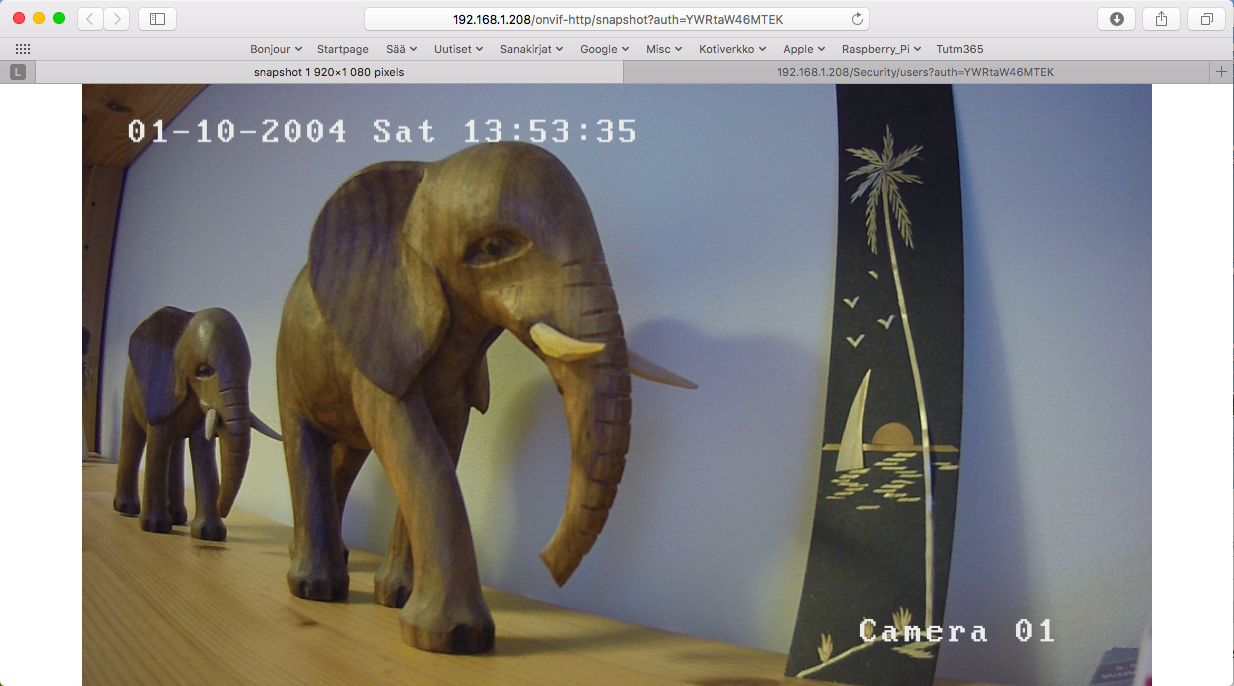Reload the camera snapshot page
Viewport: 1234px width, 686px height.
click(856, 18)
